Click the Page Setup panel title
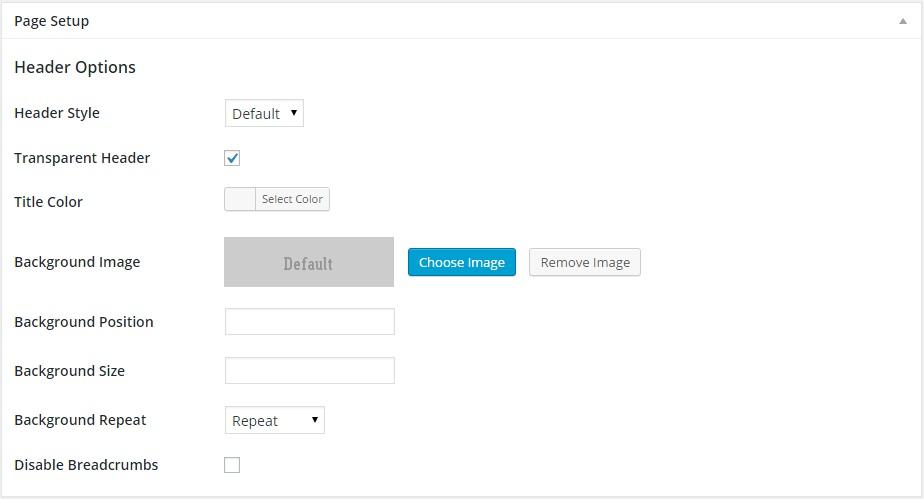The height and width of the screenshot is (499, 924). click(51, 21)
